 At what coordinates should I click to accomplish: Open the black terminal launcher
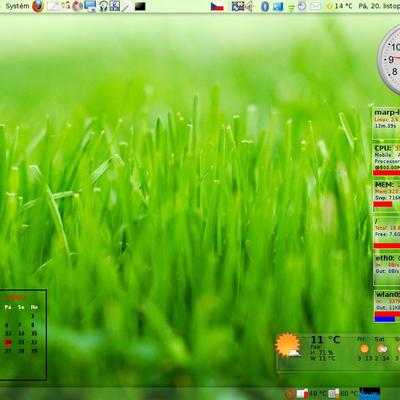tap(140, 6)
